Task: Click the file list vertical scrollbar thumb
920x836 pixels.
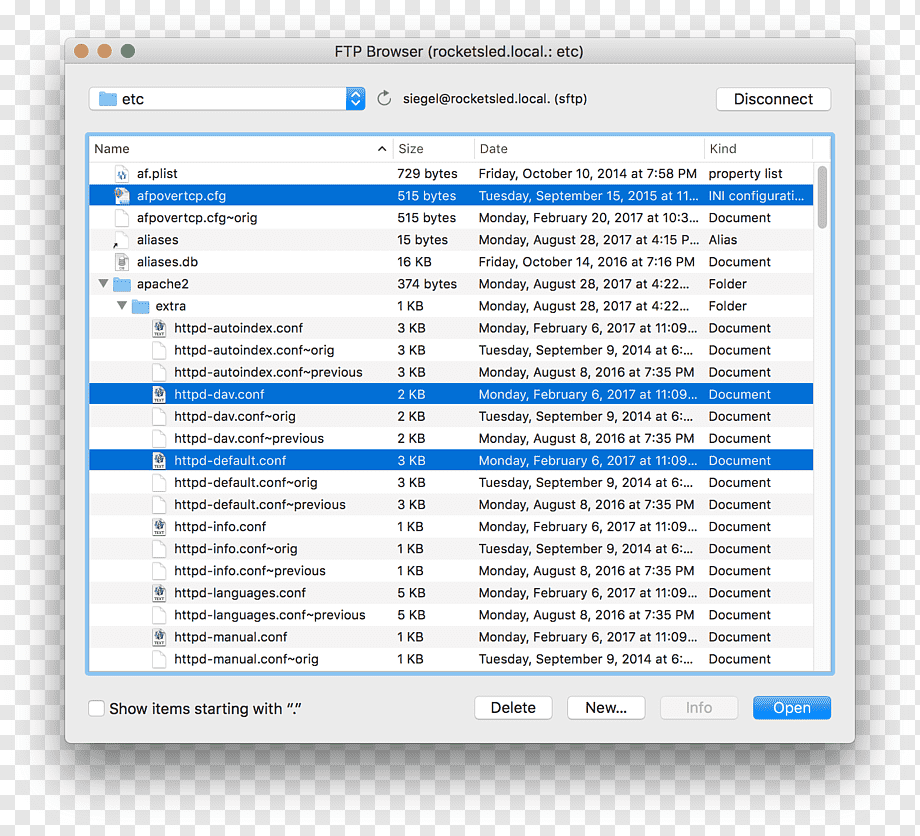Action: point(822,197)
